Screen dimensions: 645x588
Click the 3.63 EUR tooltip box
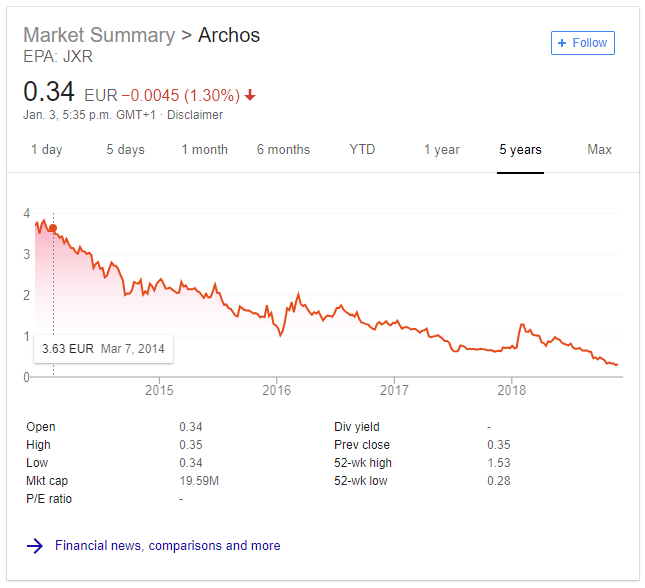pos(103,349)
